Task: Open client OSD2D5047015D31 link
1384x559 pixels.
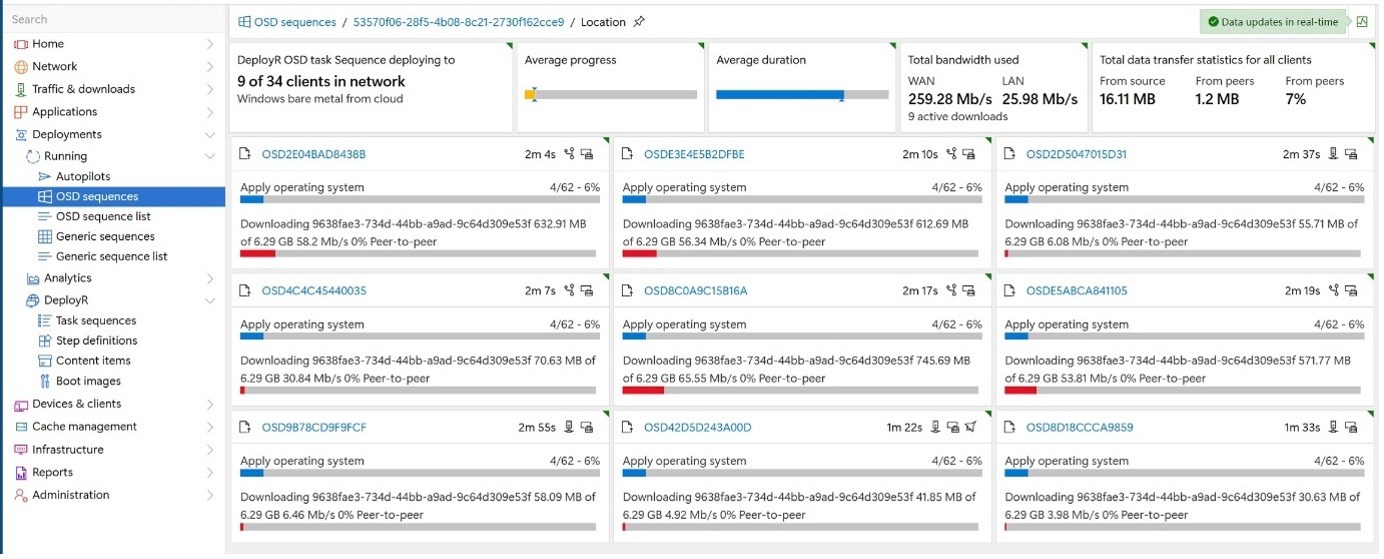Action: pyautogui.click(x=1076, y=155)
